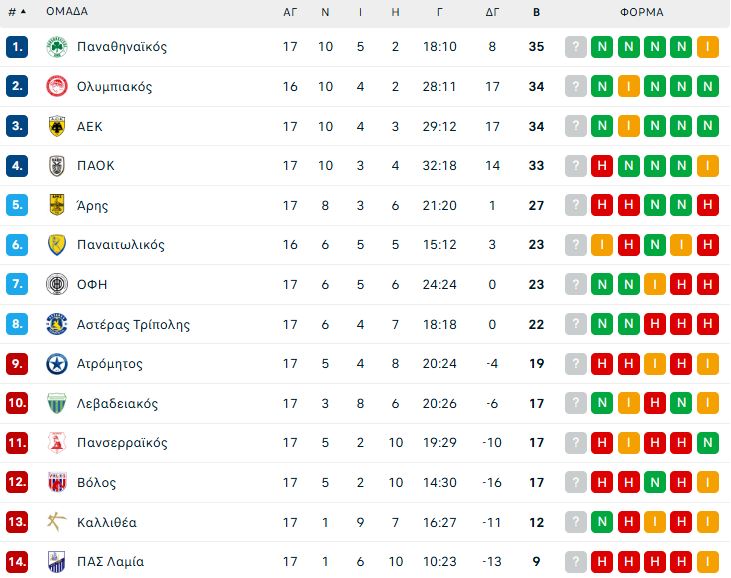Sort standings by the Β points header
Viewport: 731px width, 578px height.
[536, 12]
